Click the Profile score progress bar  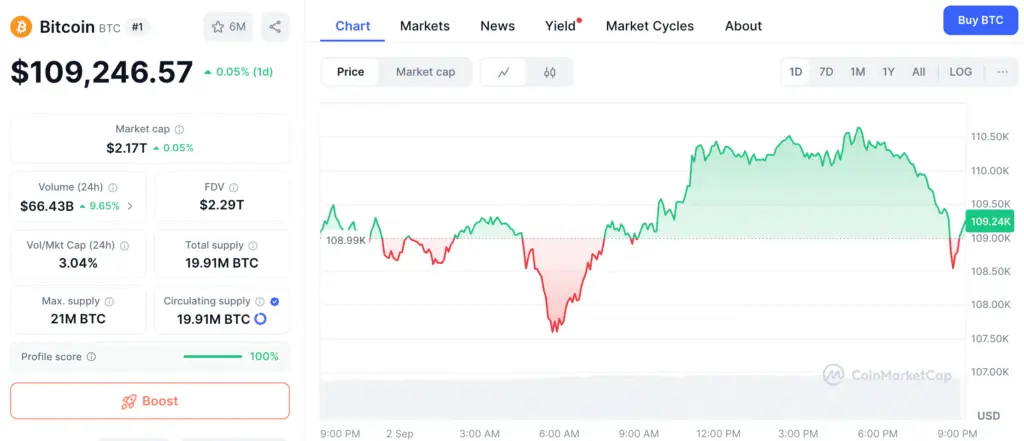click(x=212, y=356)
